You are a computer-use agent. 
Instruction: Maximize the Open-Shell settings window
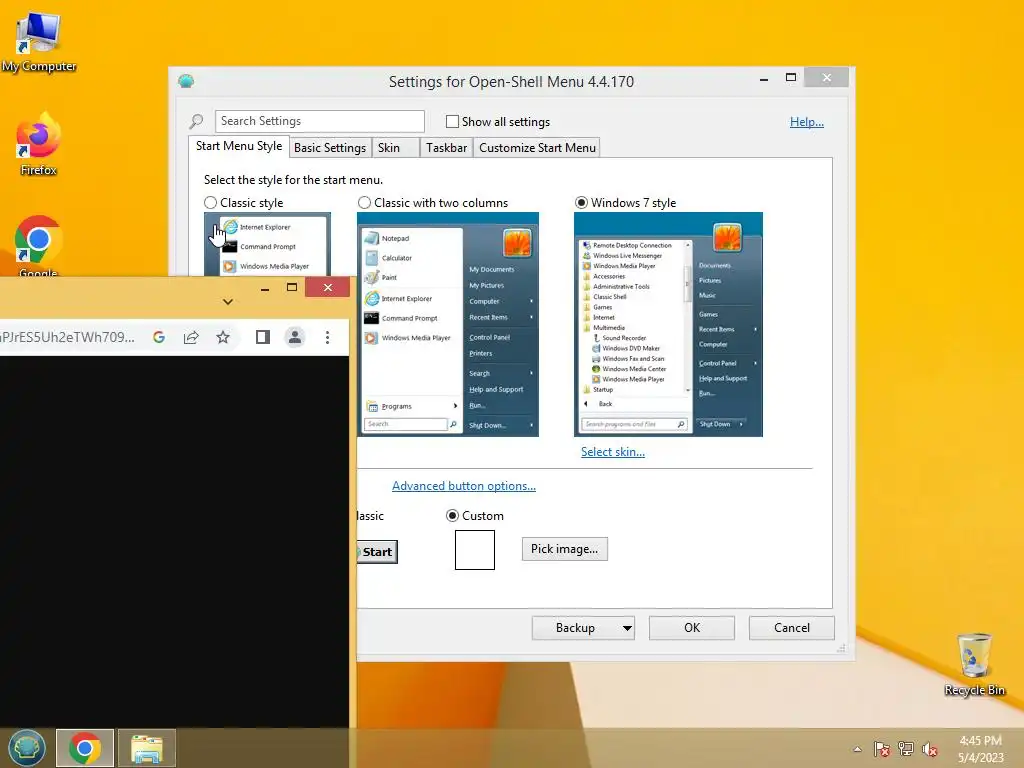click(791, 78)
